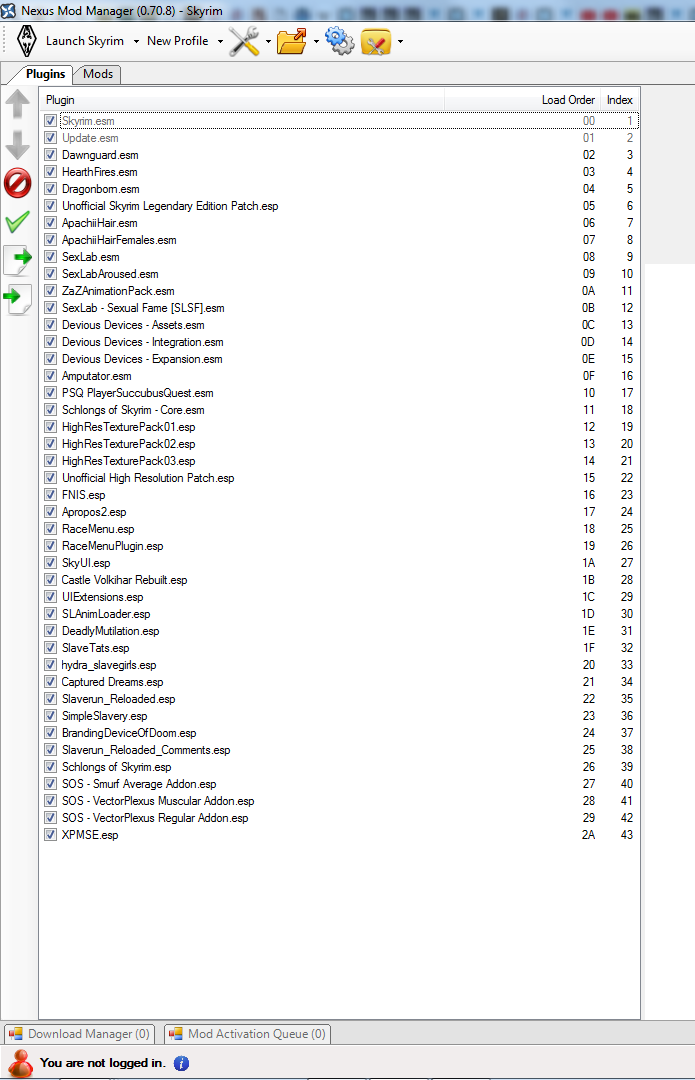Click the 'You are not logged in.' status
The width and height of the screenshot is (695, 1080).
pos(103,1063)
